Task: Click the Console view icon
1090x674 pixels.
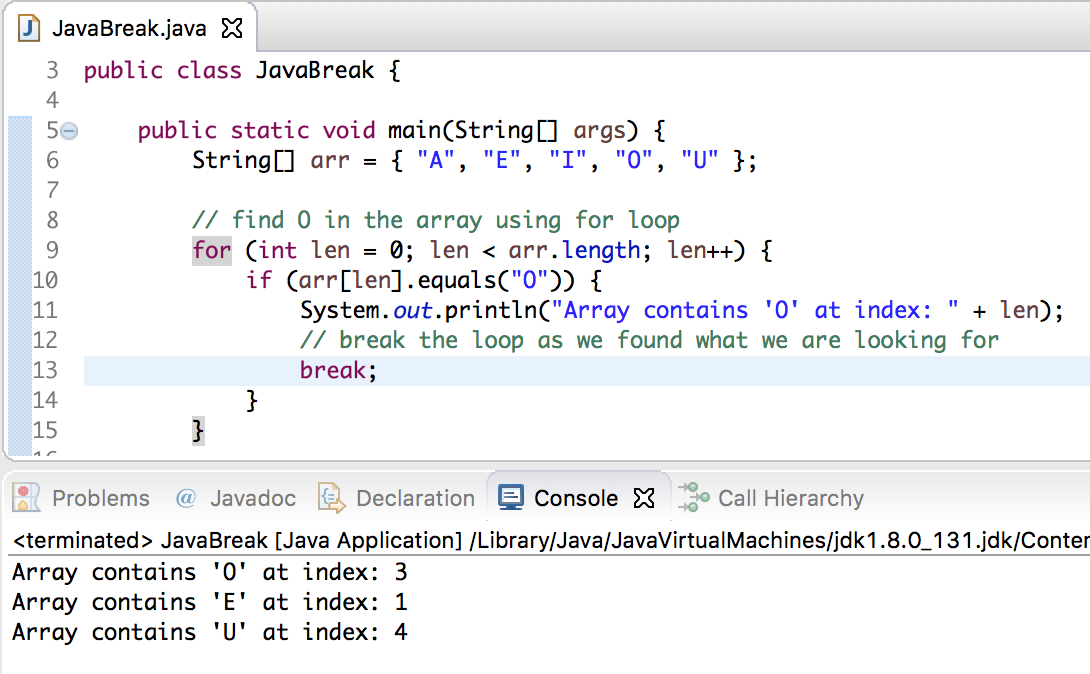Action: point(511,497)
